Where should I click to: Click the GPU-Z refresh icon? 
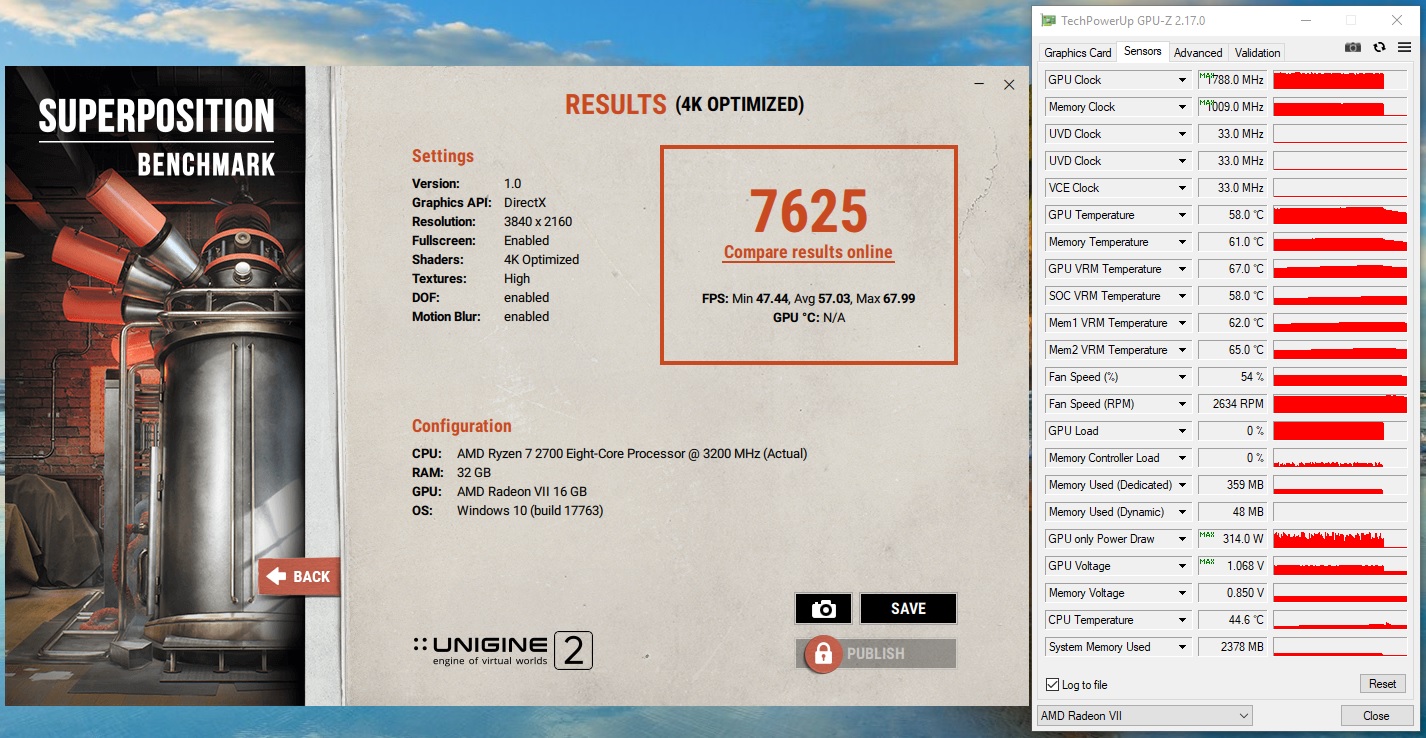point(1379,47)
